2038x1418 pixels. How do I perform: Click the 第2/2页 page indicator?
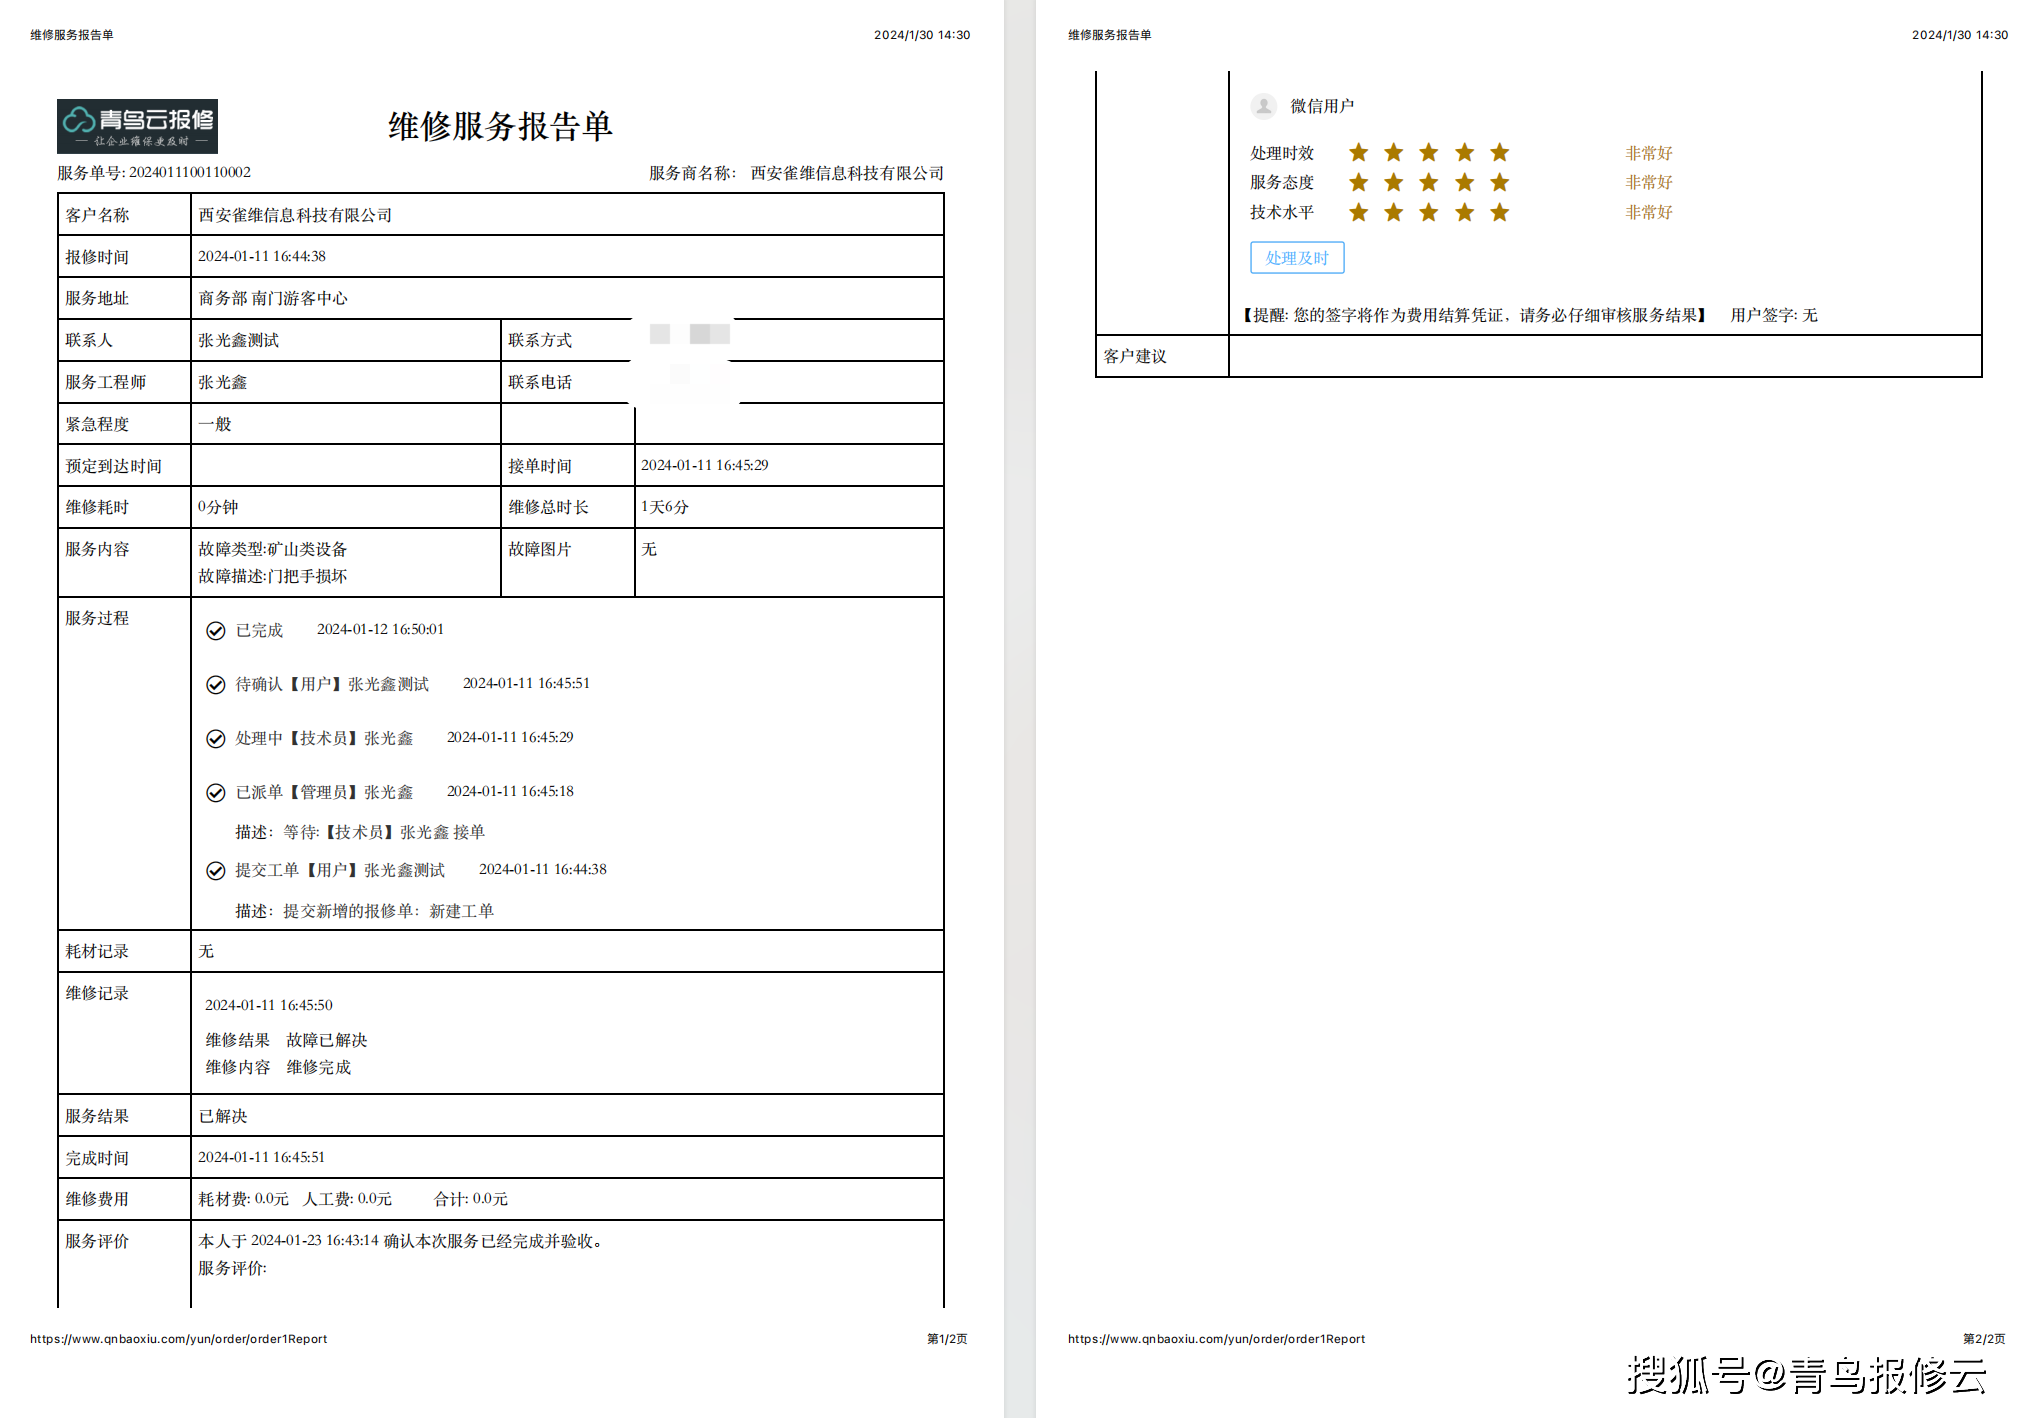pyautogui.click(x=1984, y=1339)
